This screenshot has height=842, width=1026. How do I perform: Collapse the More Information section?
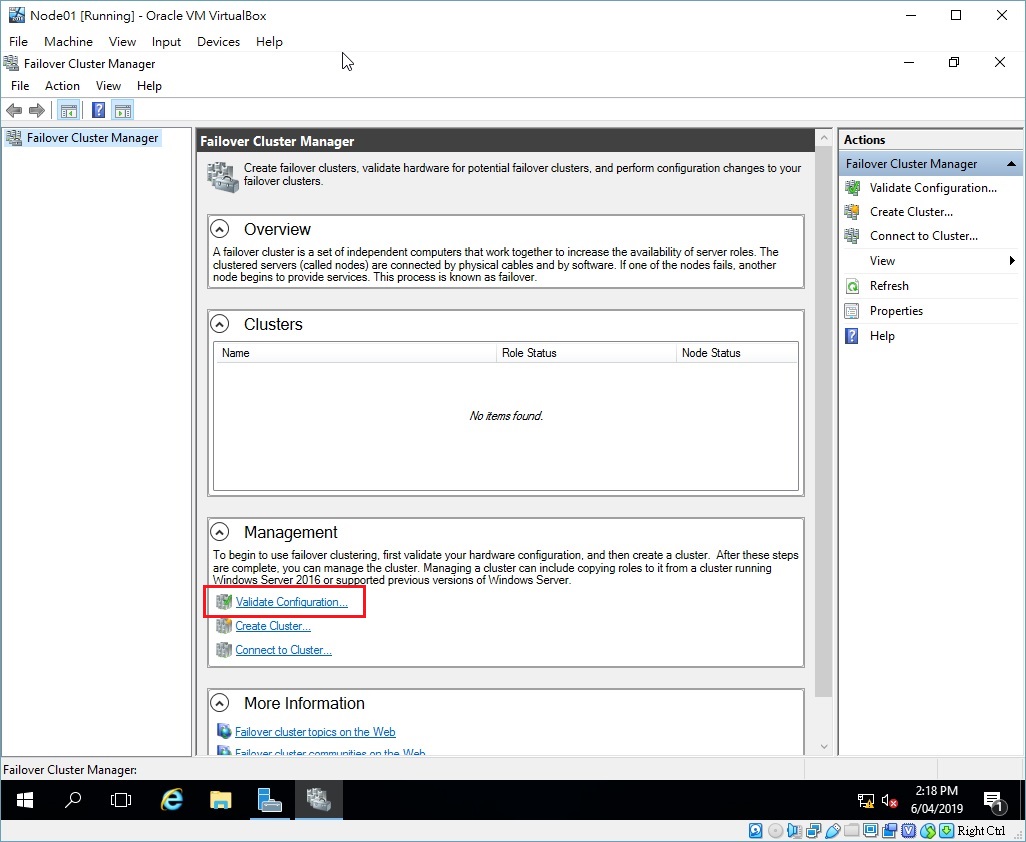coord(220,703)
